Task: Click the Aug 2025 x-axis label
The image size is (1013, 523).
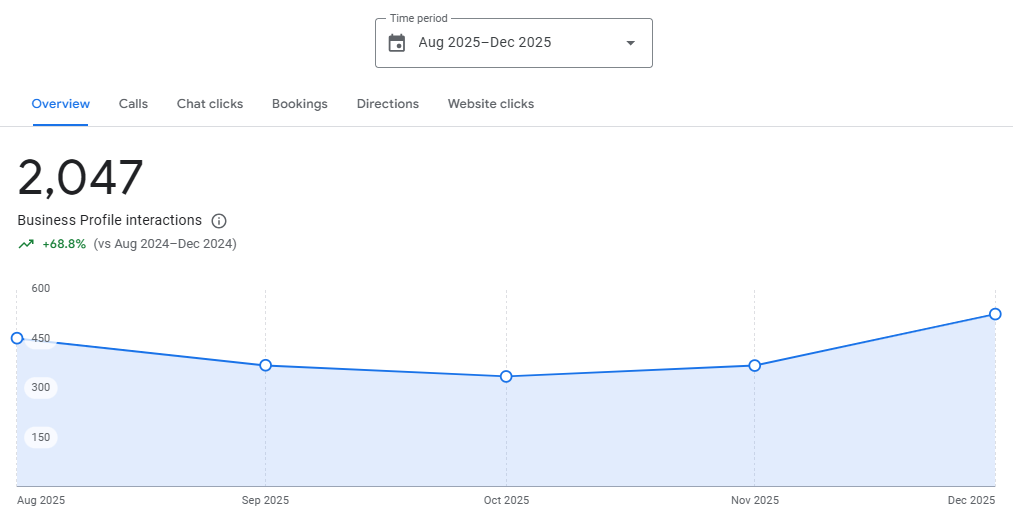Action: [41, 500]
